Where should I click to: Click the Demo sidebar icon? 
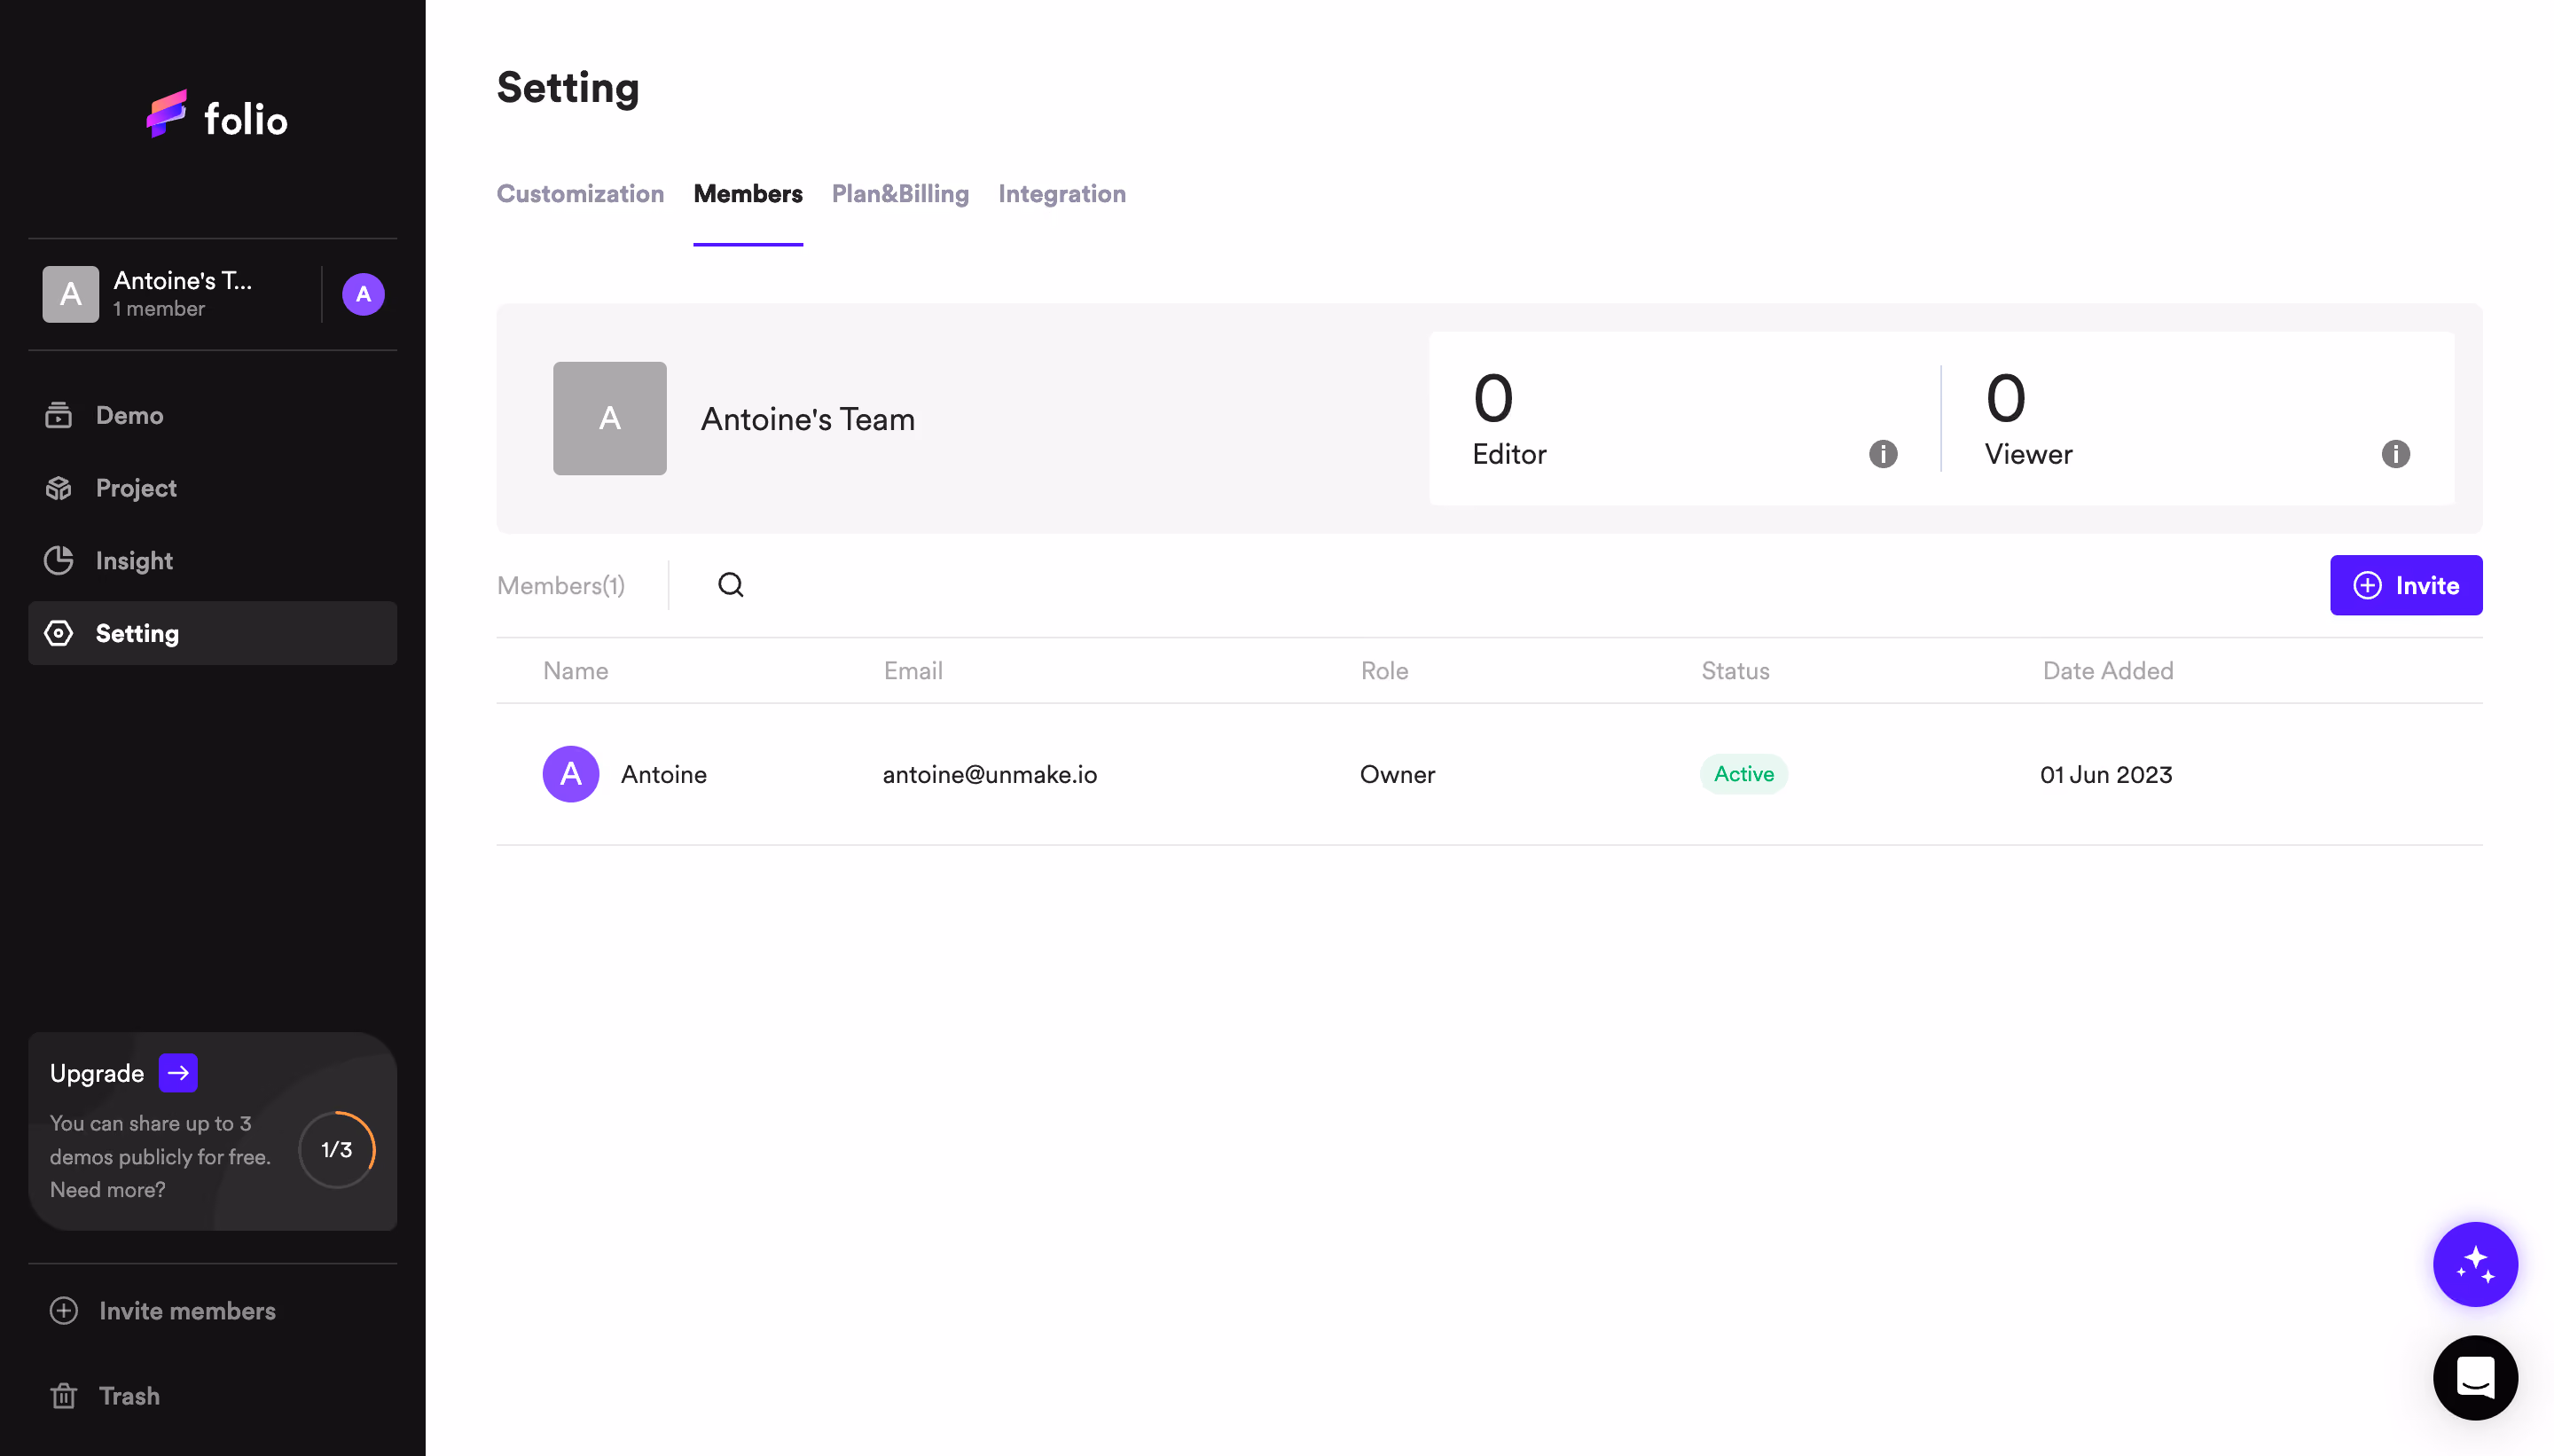click(59, 415)
